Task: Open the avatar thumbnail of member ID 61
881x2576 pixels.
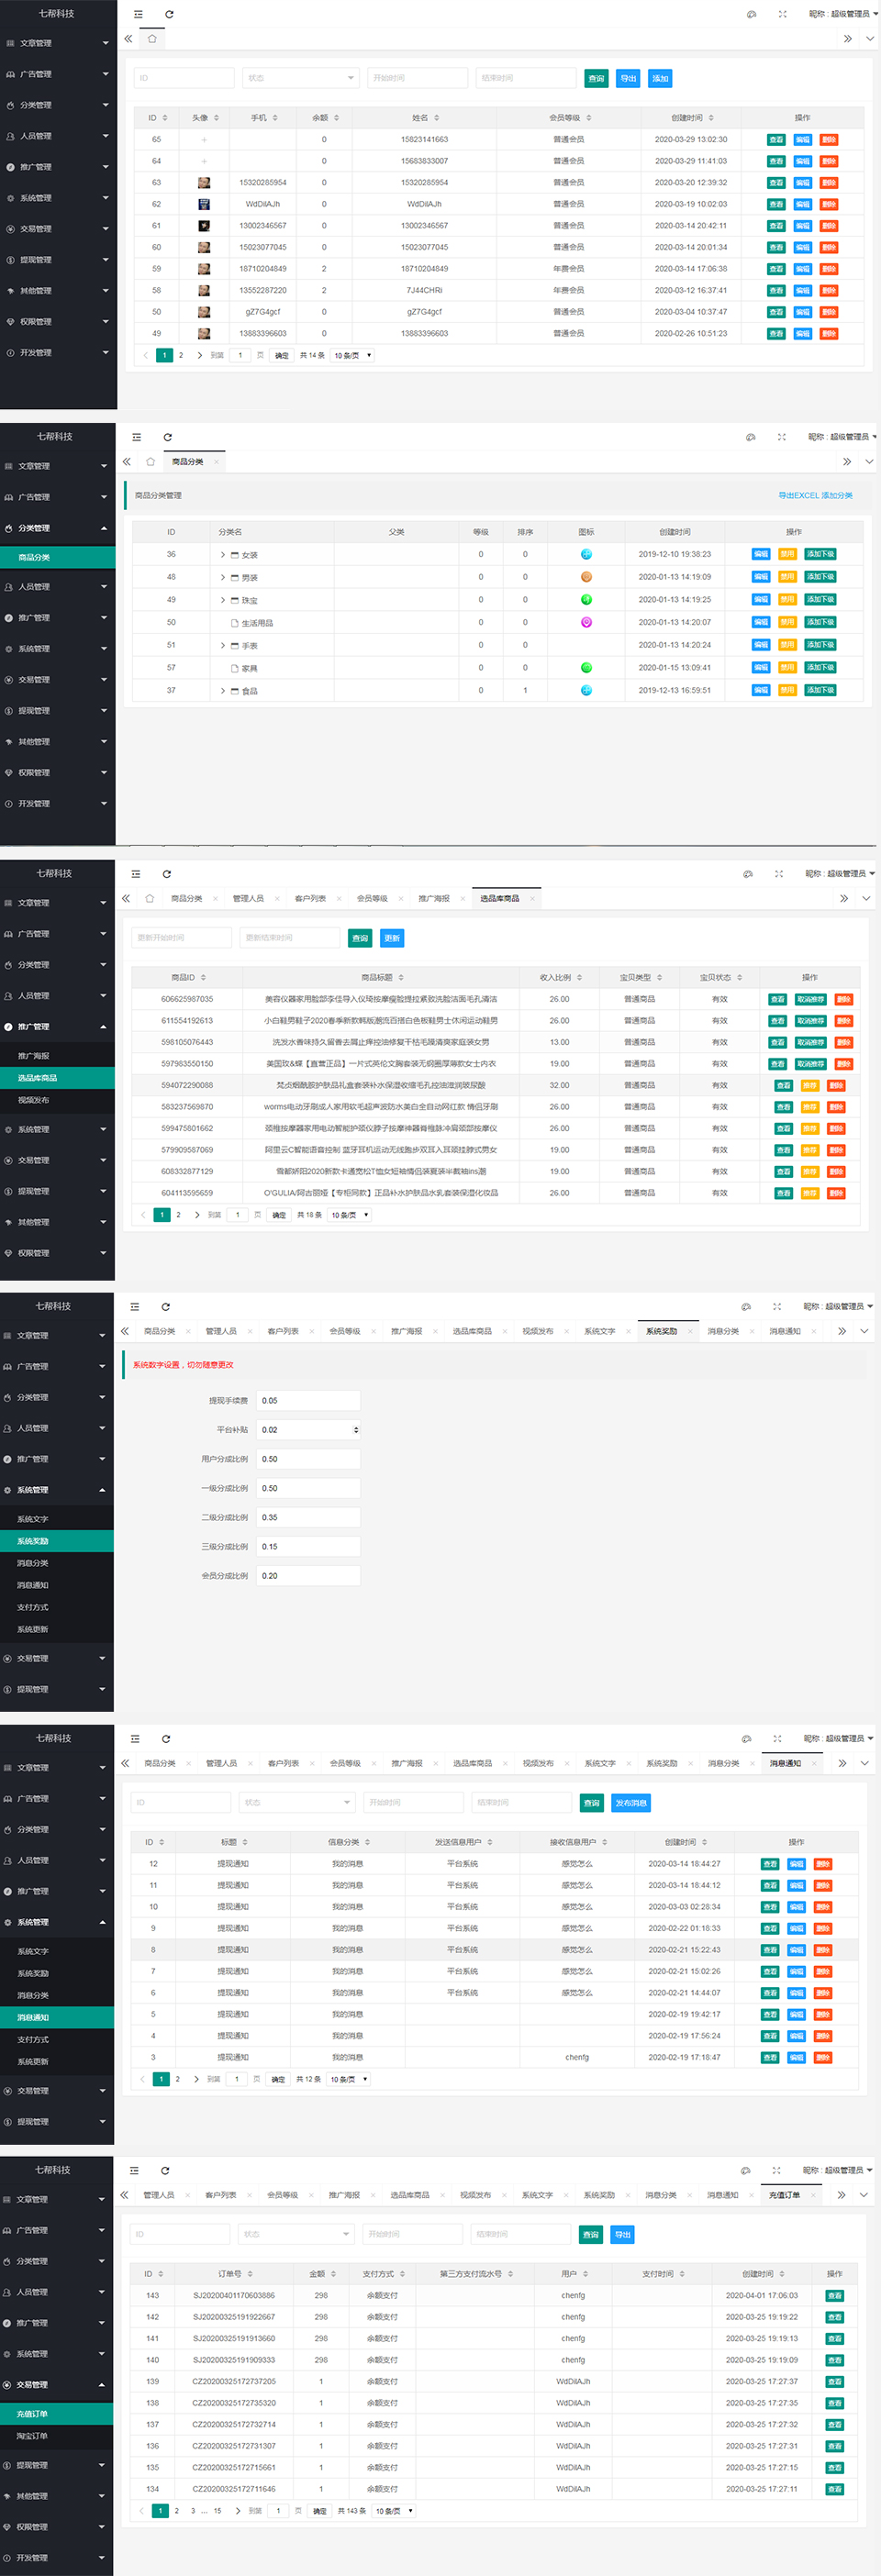Action: pyautogui.click(x=204, y=226)
